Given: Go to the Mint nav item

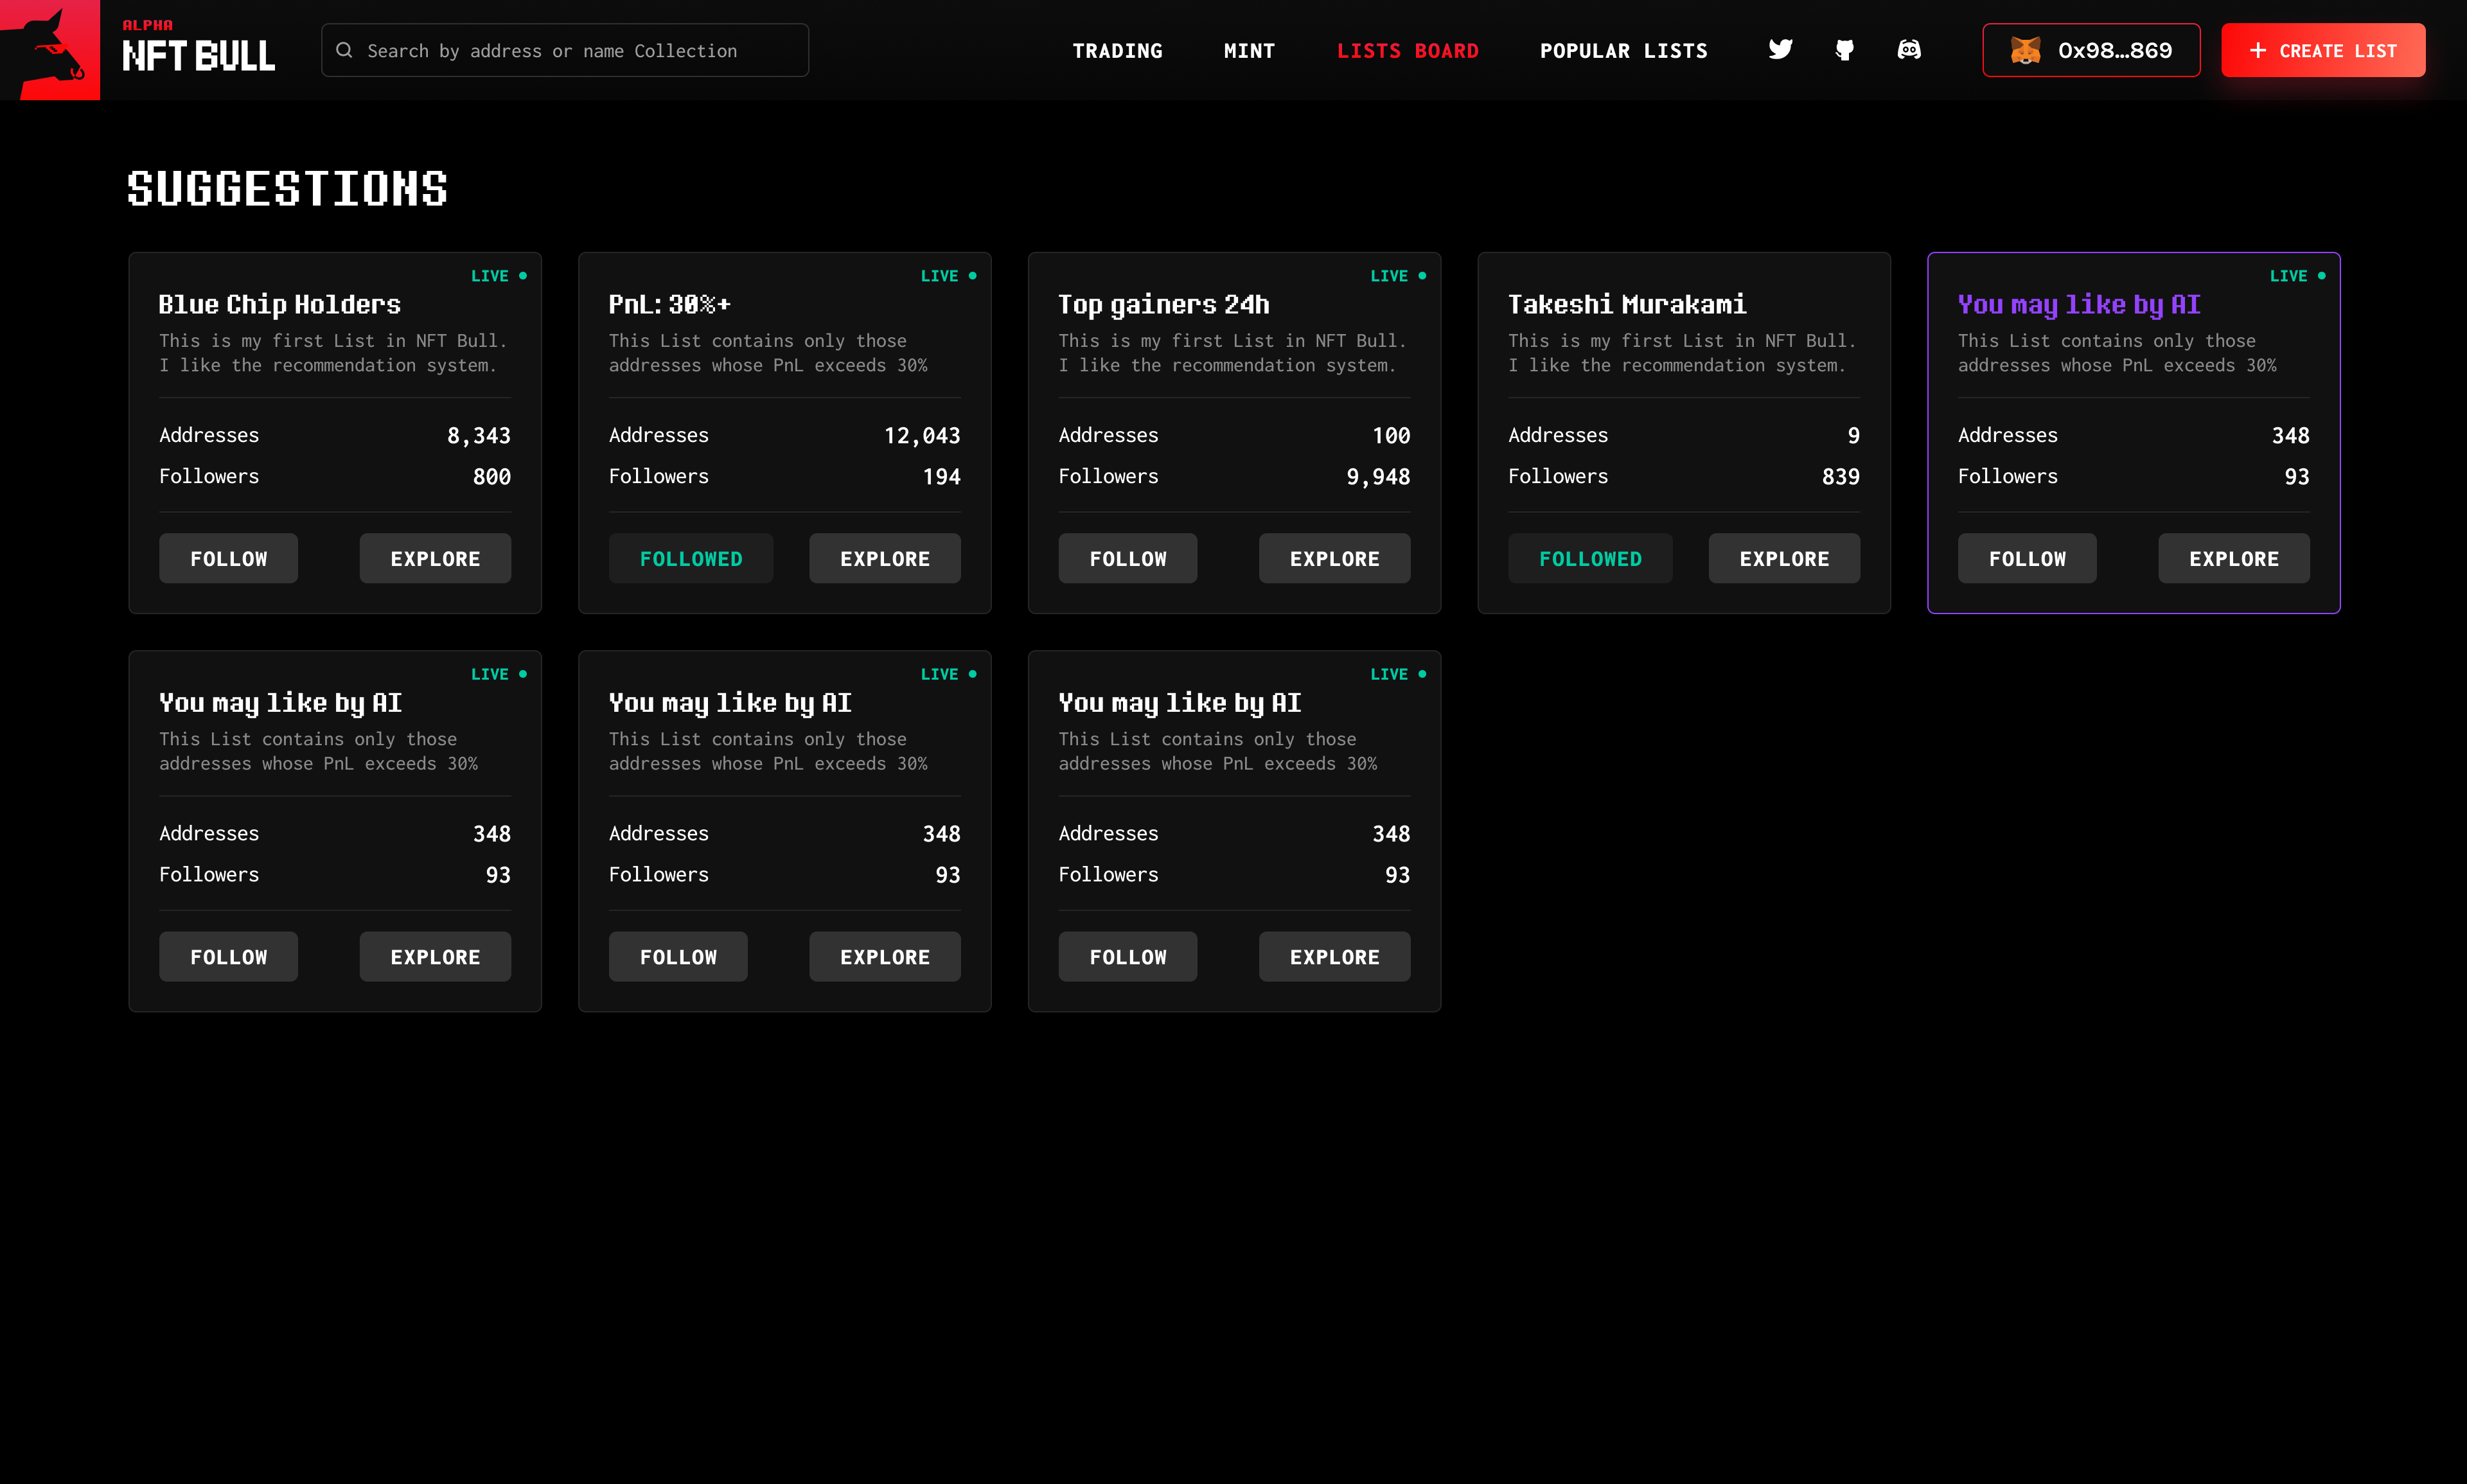Looking at the screenshot, I should tap(1249, 51).
